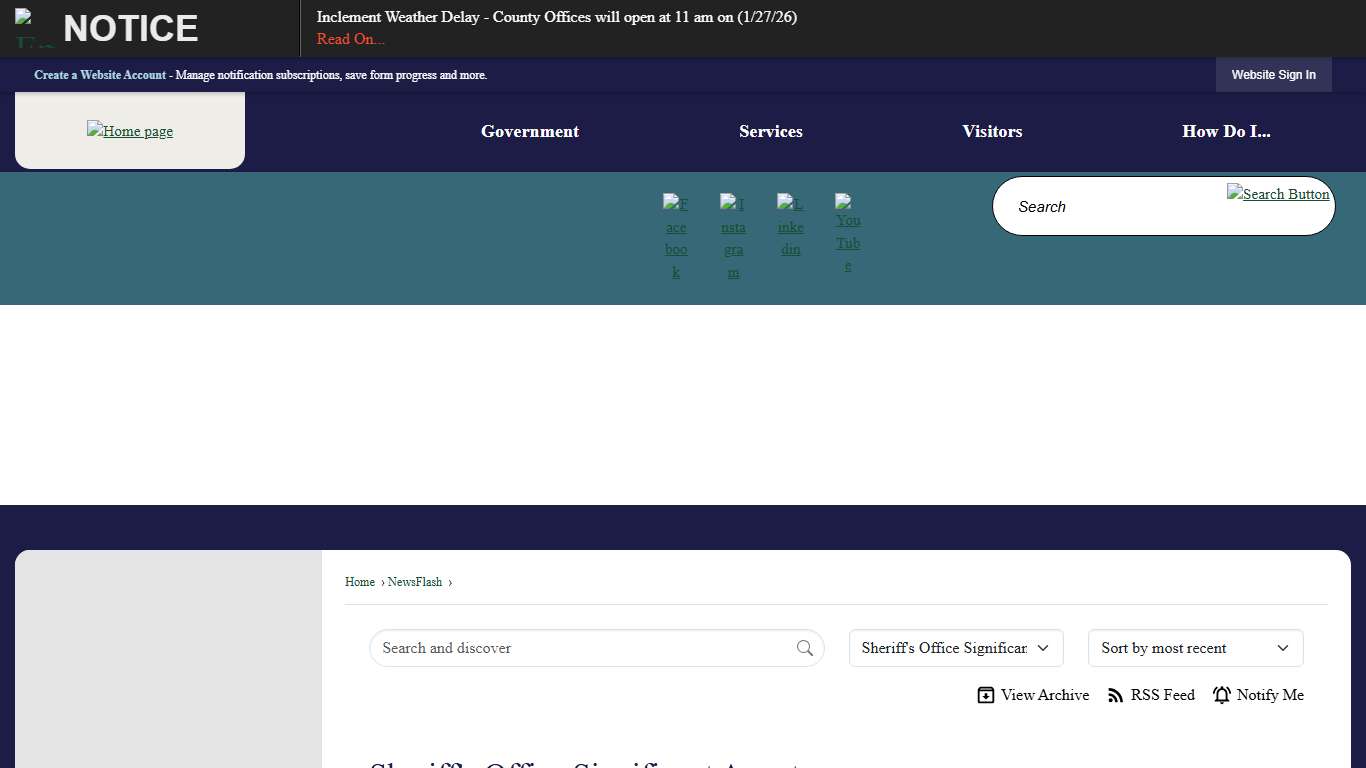Click Create a Website Account link
The width and height of the screenshot is (1366, 768).
(x=100, y=75)
